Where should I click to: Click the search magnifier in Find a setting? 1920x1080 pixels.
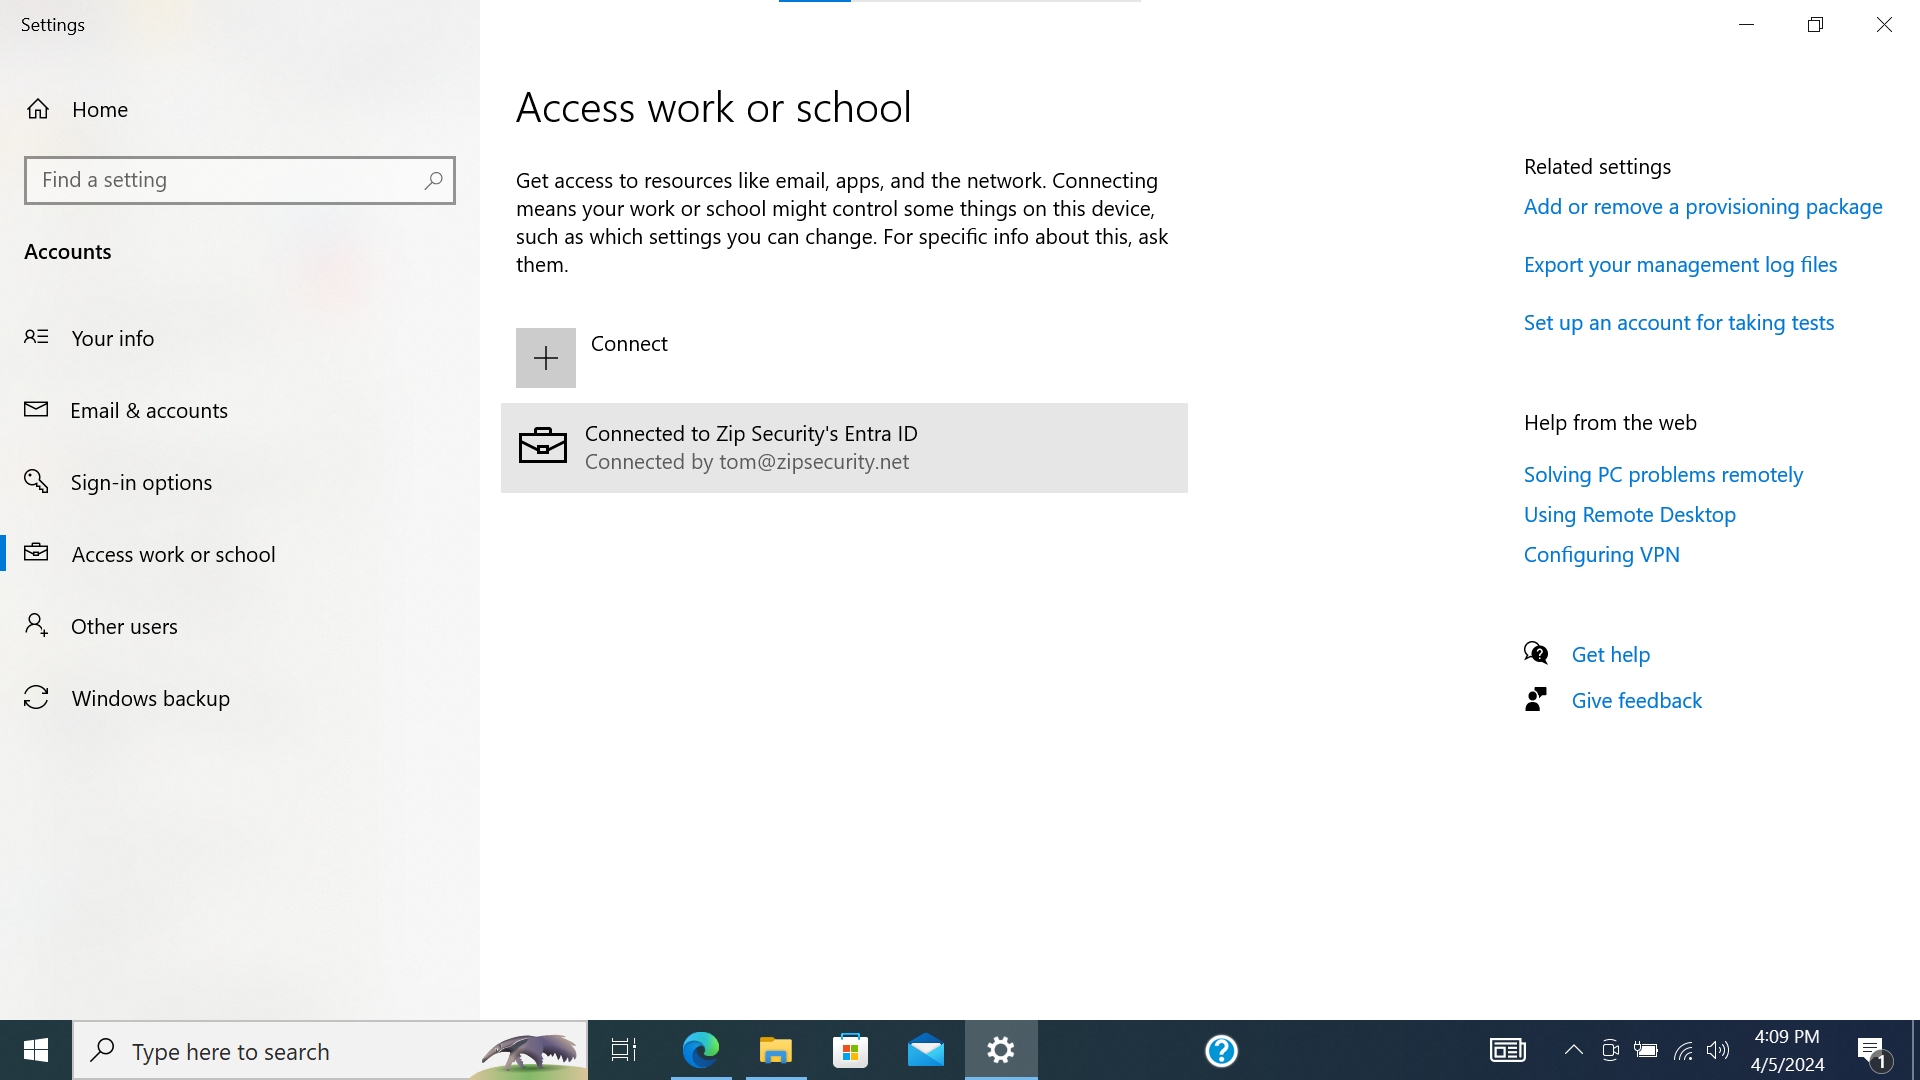click(x=433, y=180)
